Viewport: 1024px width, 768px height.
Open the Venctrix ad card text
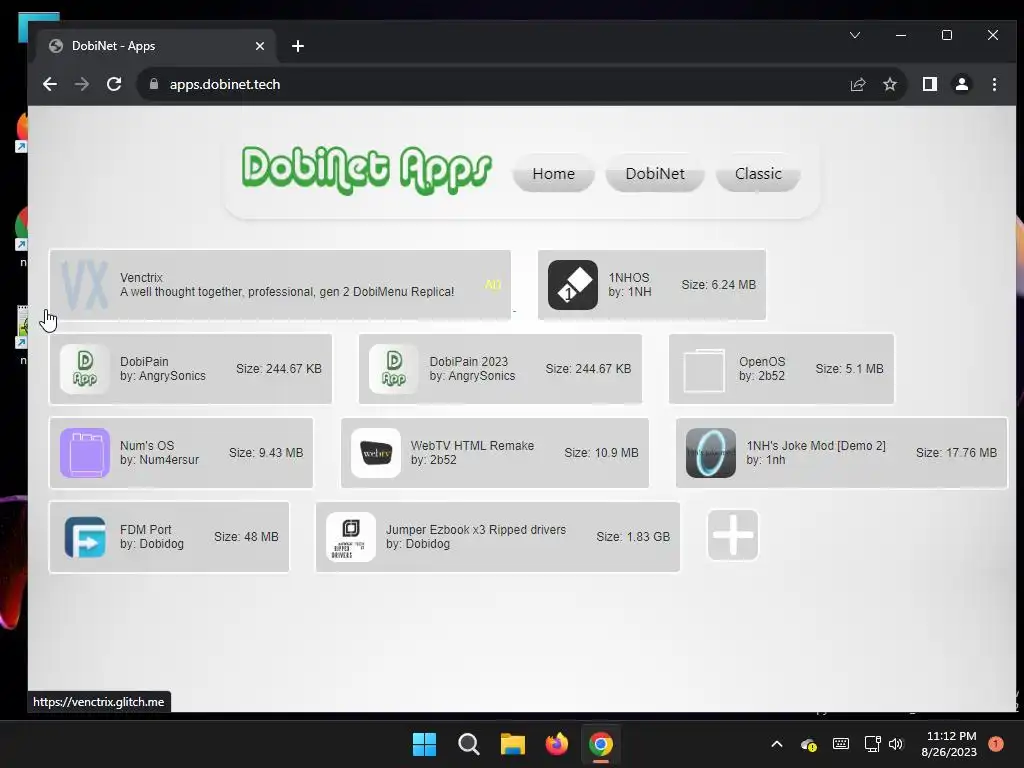[x=287, y=285]
